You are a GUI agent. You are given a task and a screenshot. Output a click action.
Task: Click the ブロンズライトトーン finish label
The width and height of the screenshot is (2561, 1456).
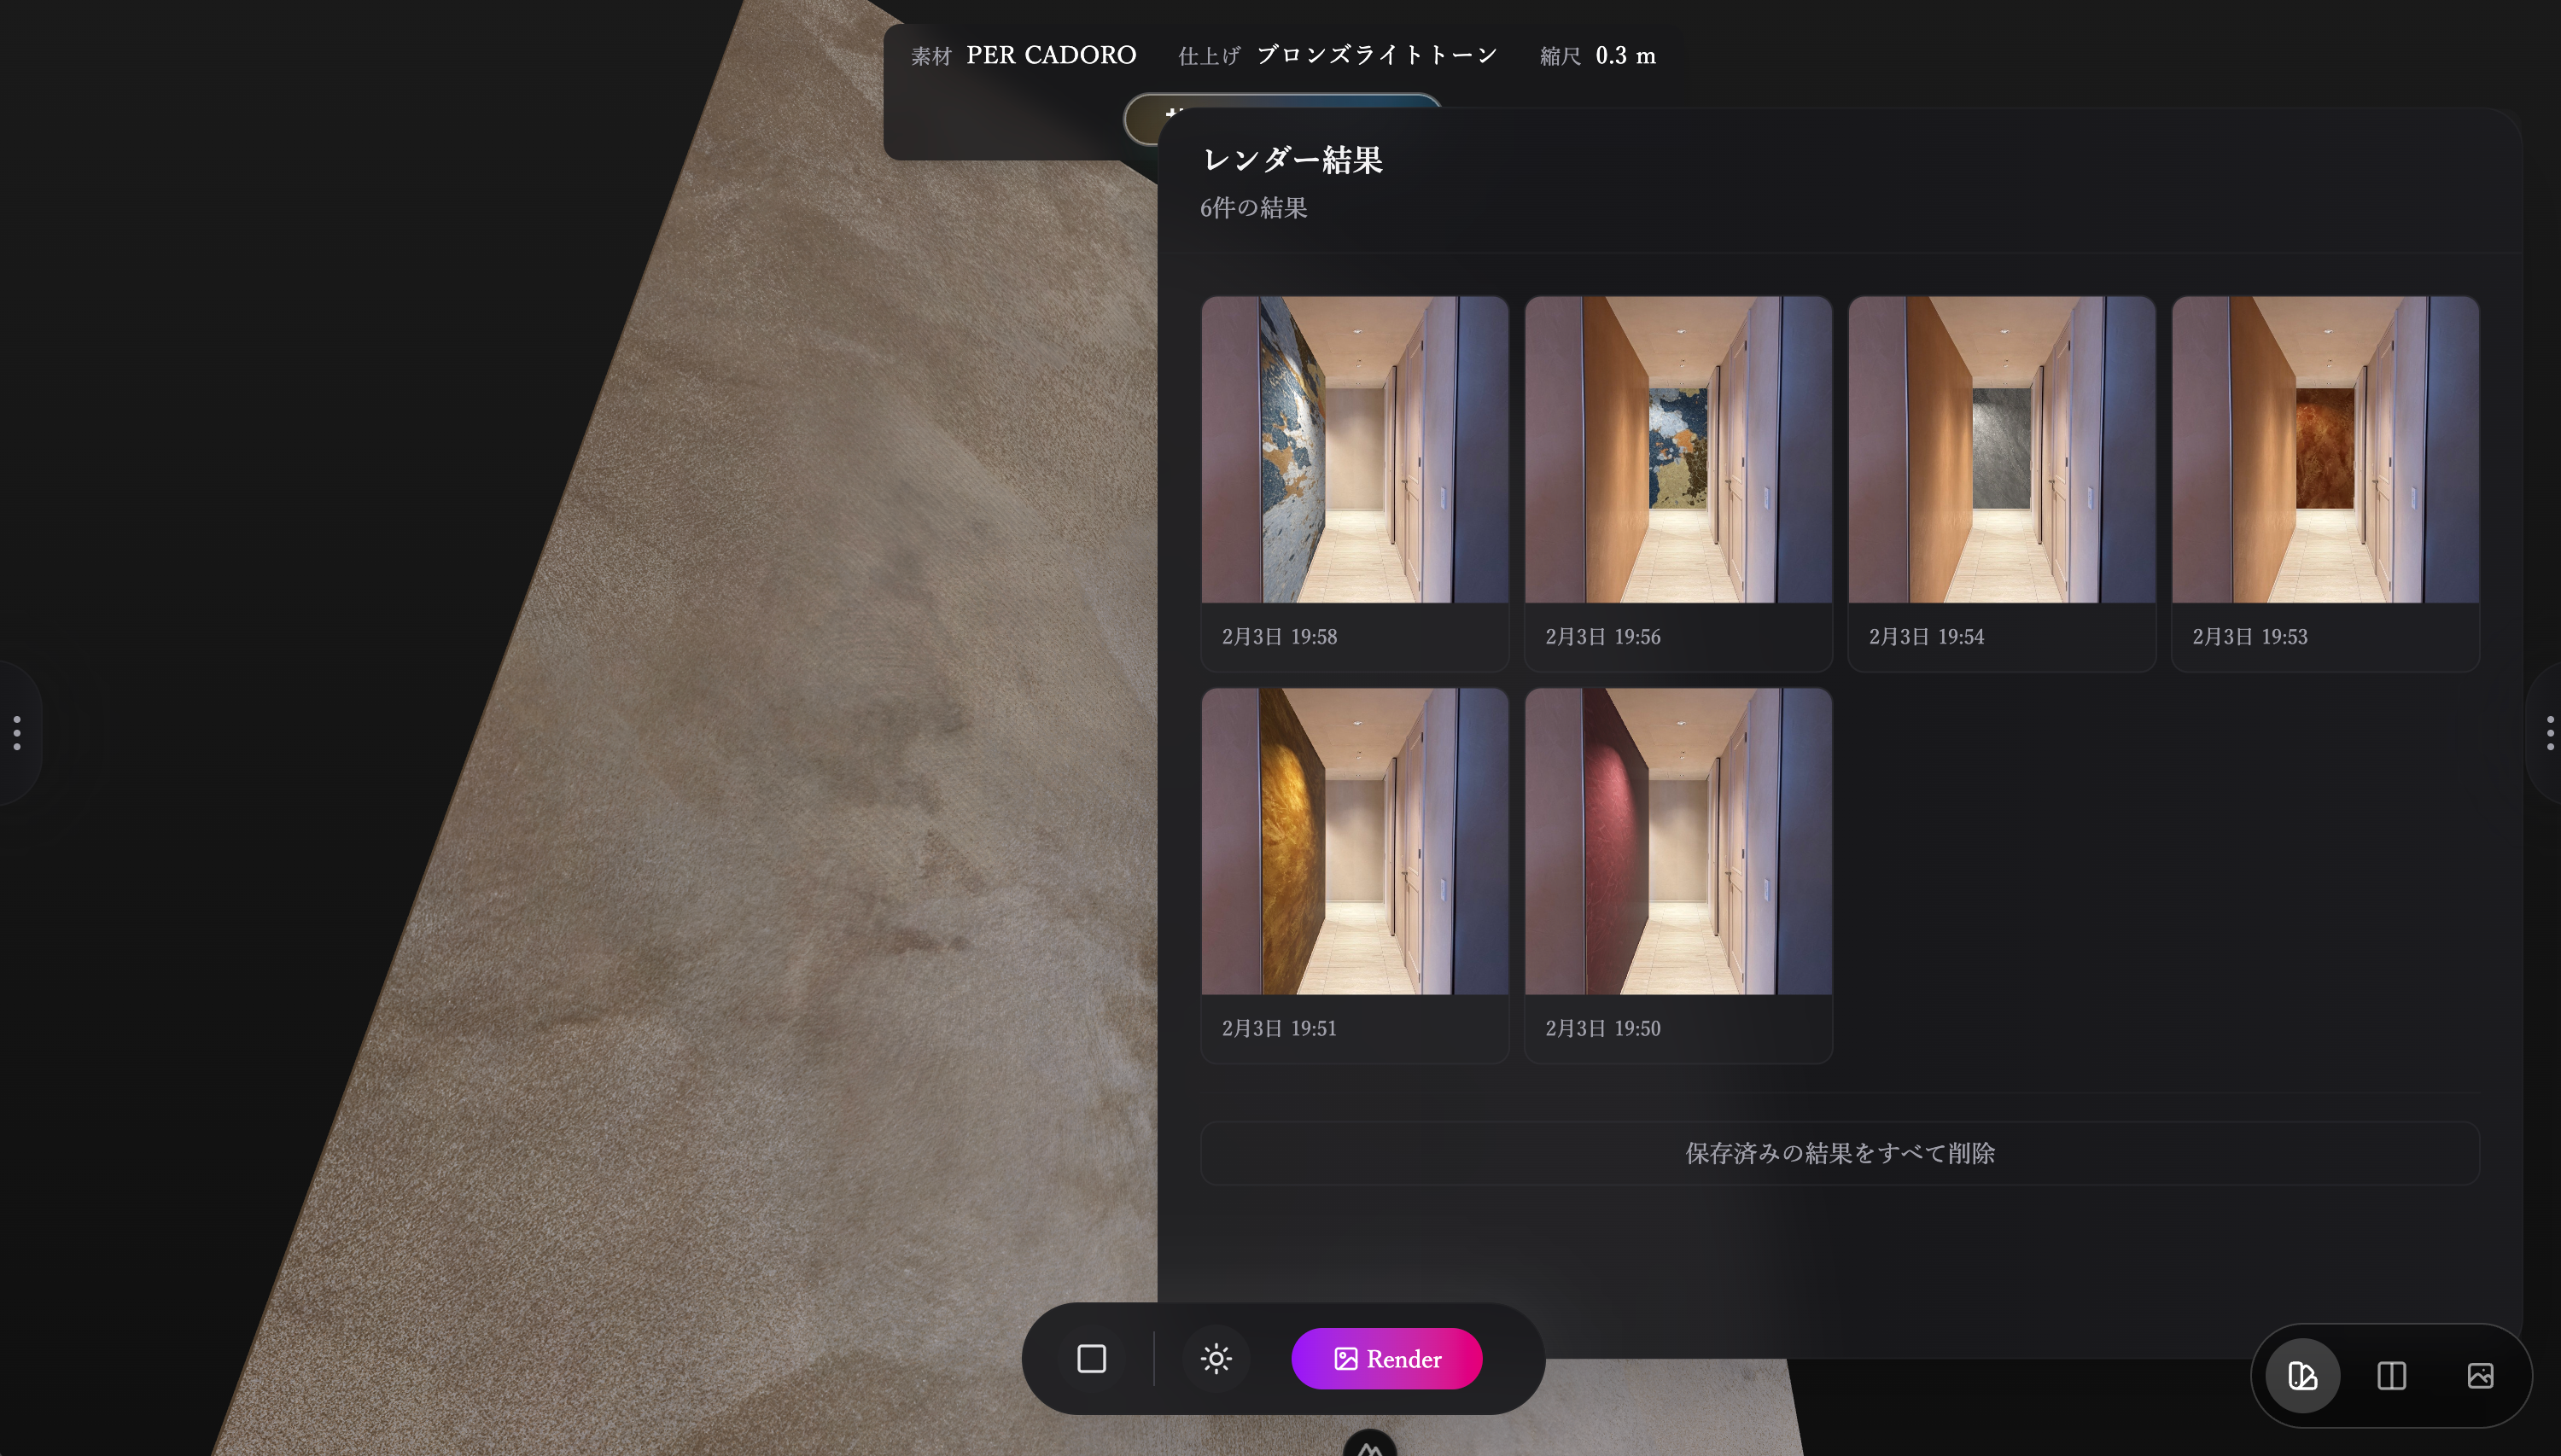pyautogui.click(x=1376, y=55)
